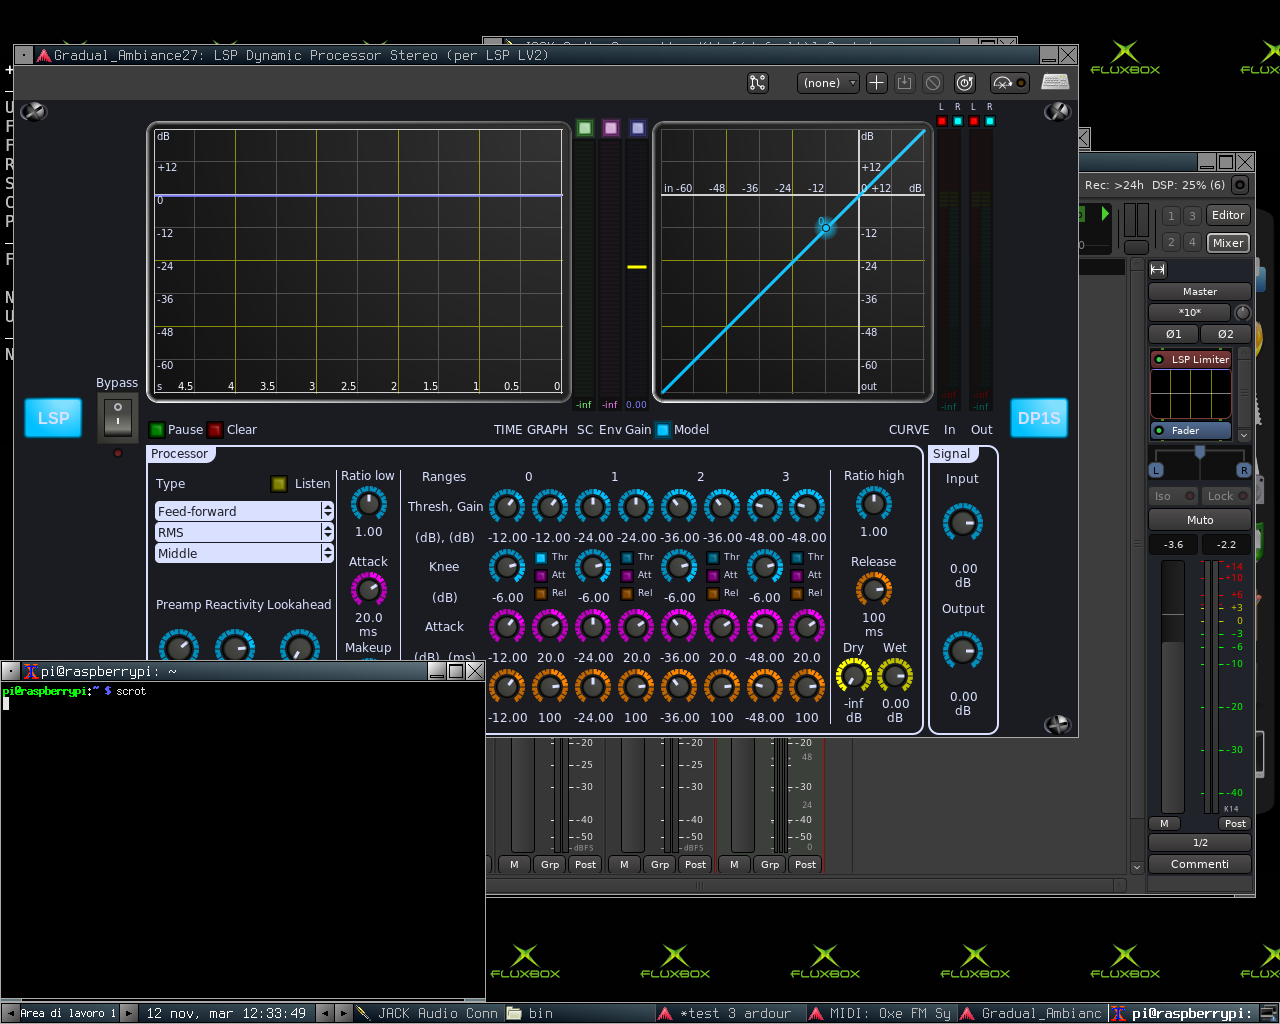The image size is (1280, 1024).
Task: Toggle phase invert Ø2 on Master
Action: click(x=1226, y=334)
